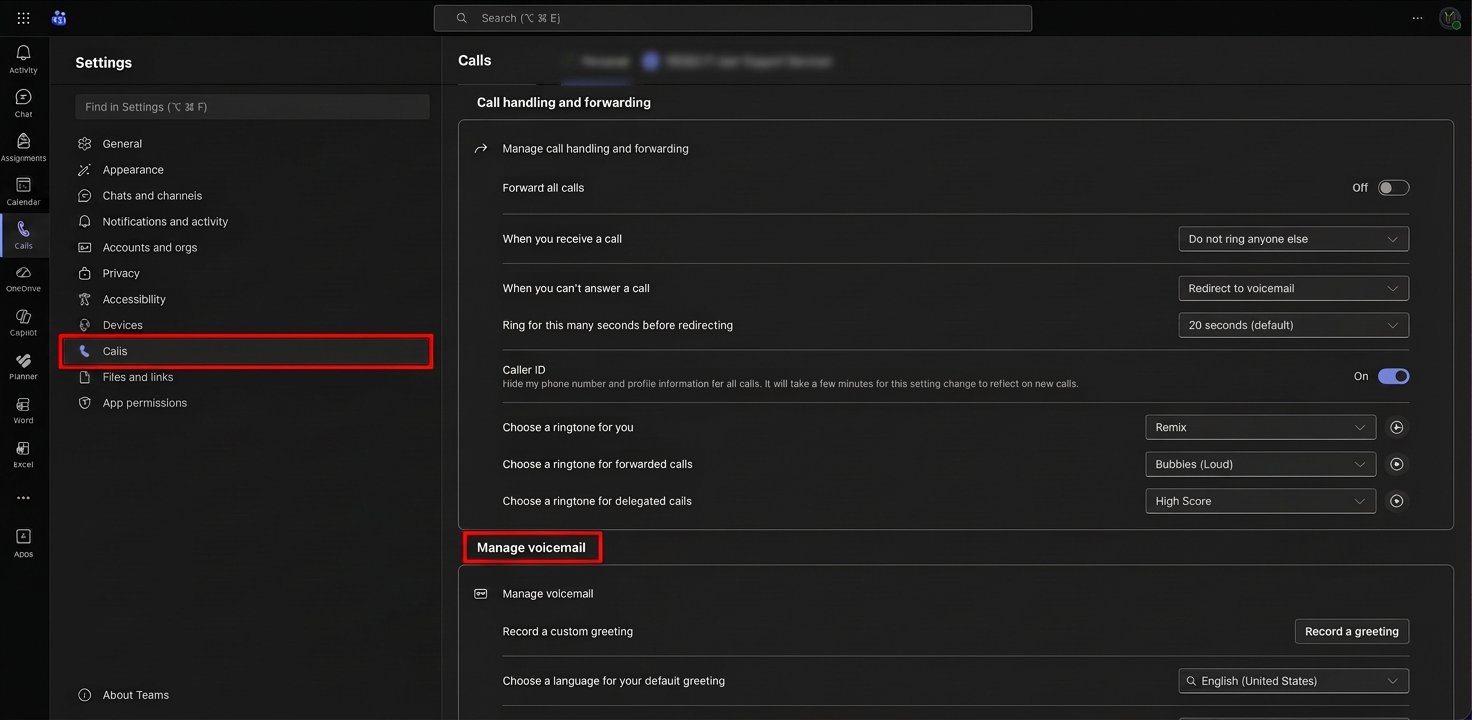This screenshot has width=1472, height=720.
Task: Open the Word app
Action: coord(23,411)
